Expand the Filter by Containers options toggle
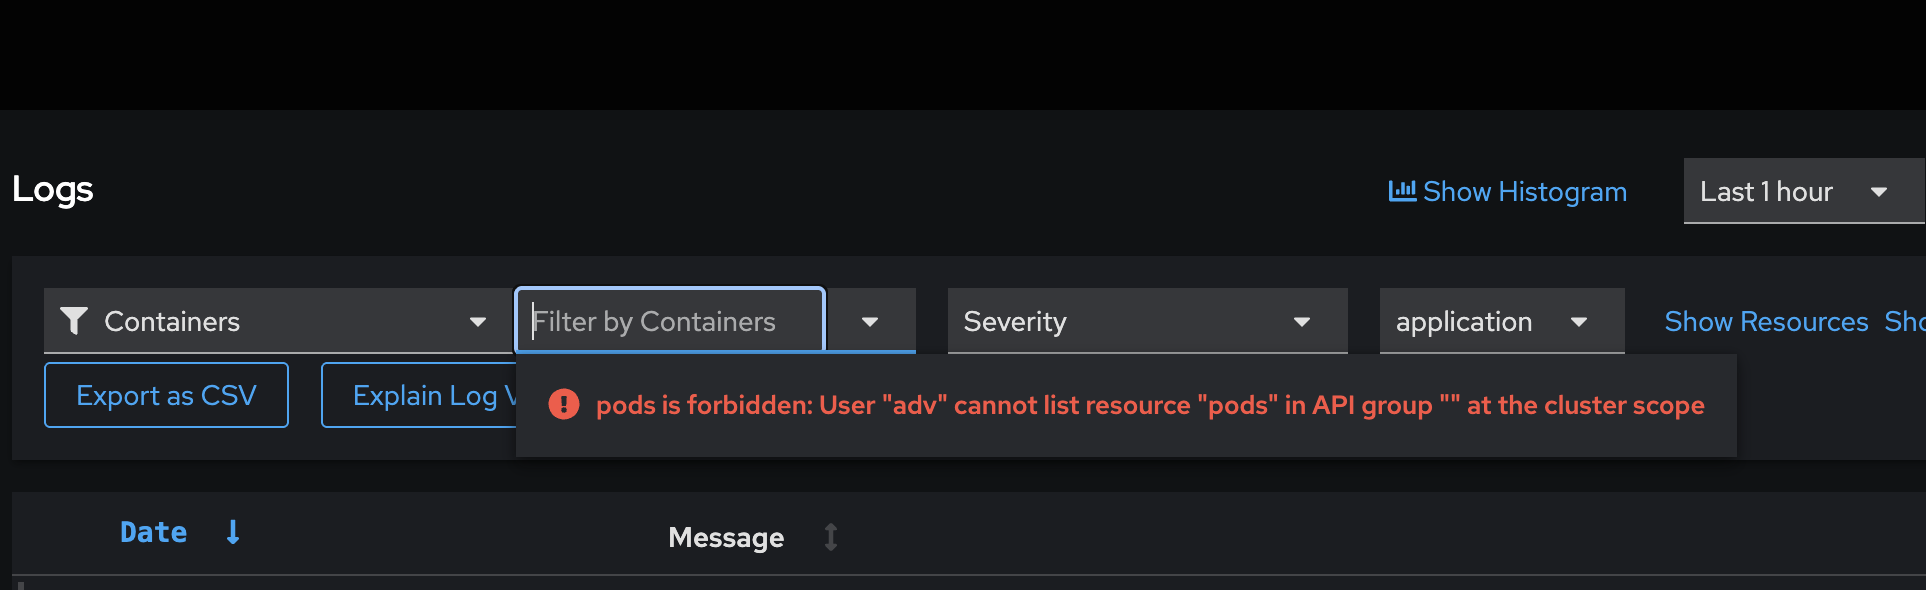This screenshot has width=1926, height=590. 870,321
